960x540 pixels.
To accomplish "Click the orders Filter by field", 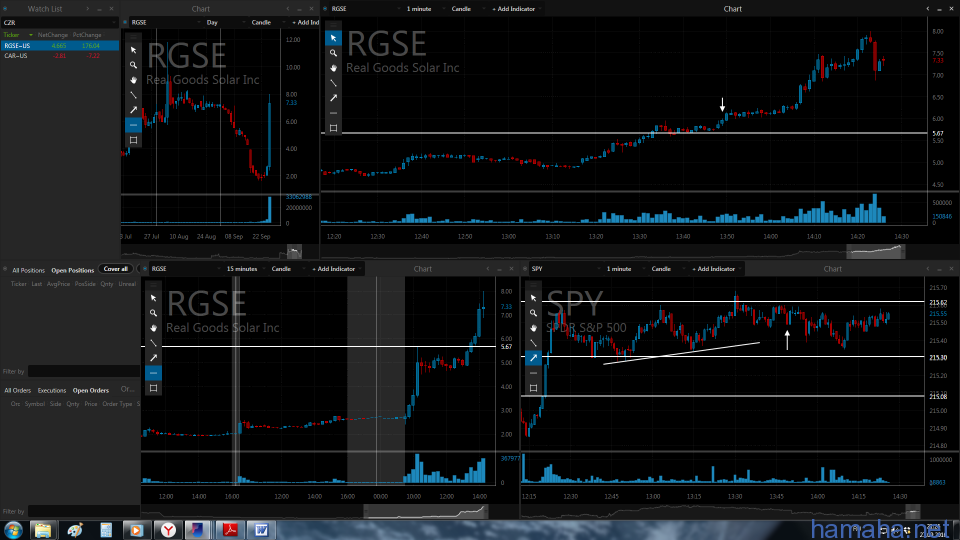I will (84, 511).
